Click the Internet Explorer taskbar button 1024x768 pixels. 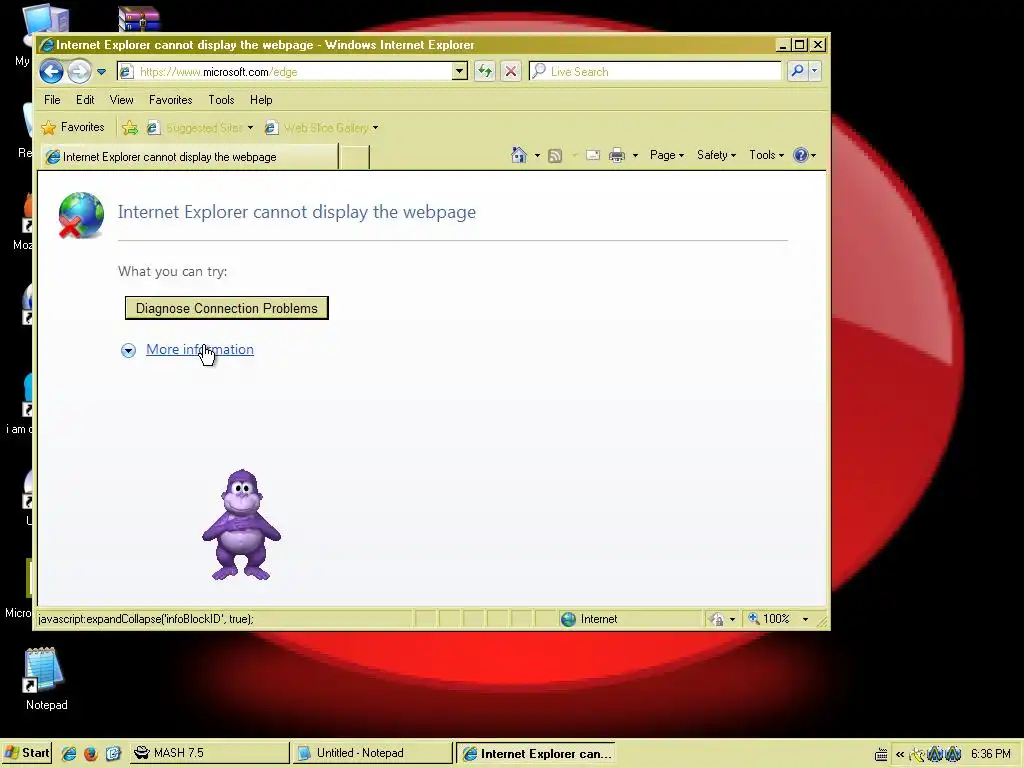(535, 753)
